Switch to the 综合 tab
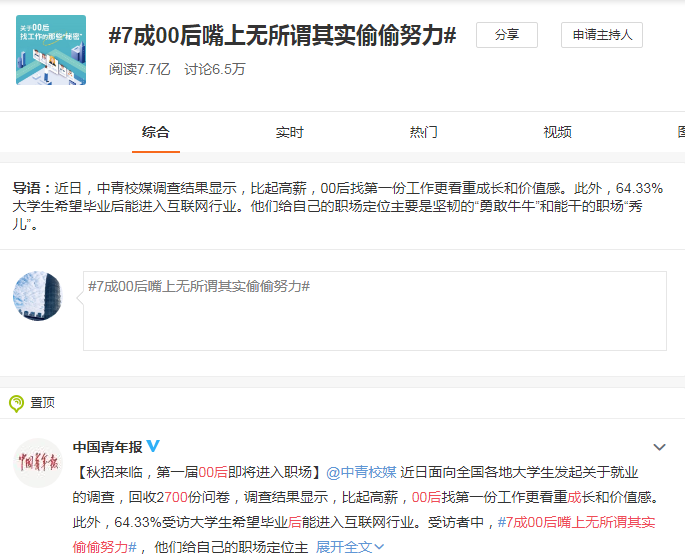685x558 pixels. tap(156, 132)
